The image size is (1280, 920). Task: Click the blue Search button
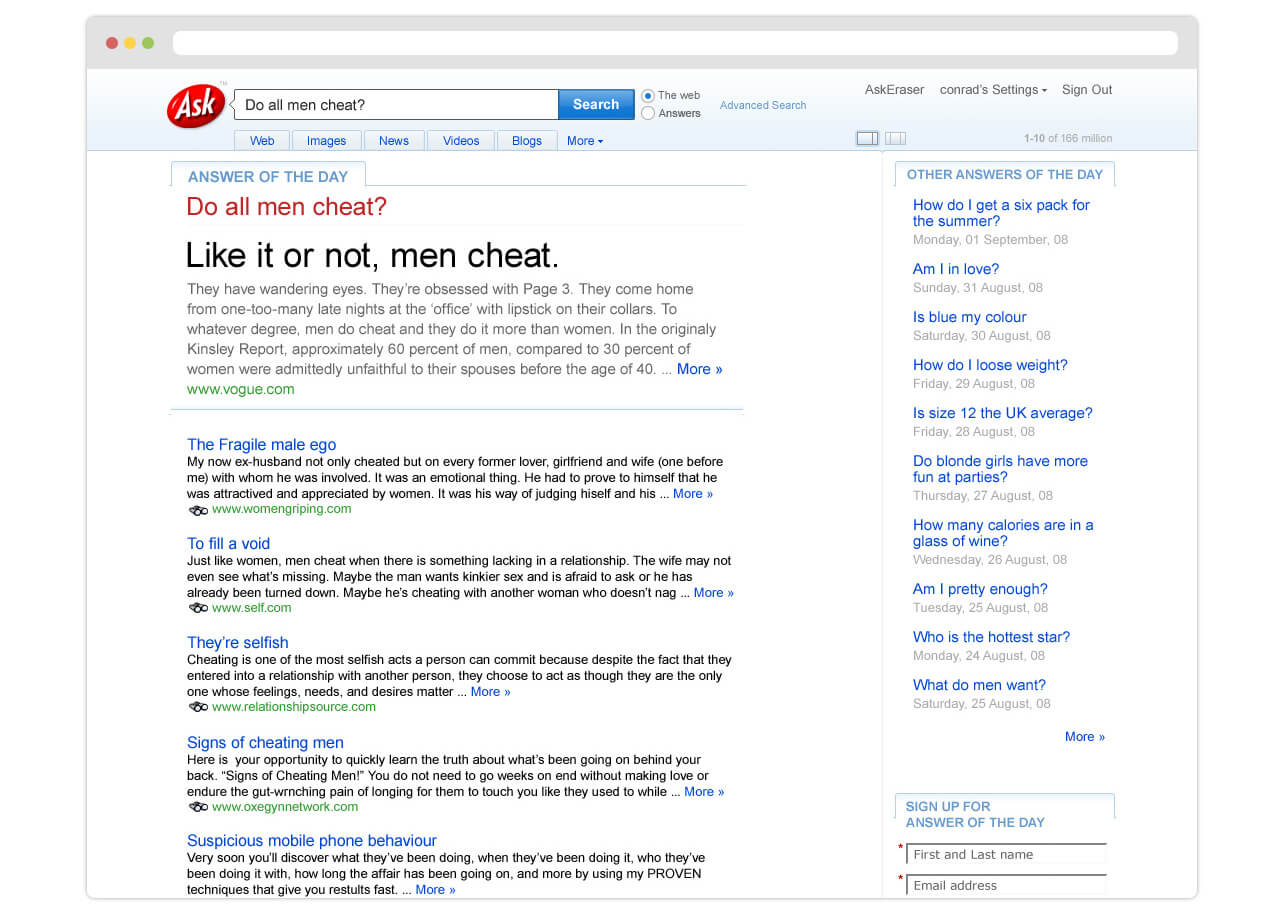click(596, 105)
